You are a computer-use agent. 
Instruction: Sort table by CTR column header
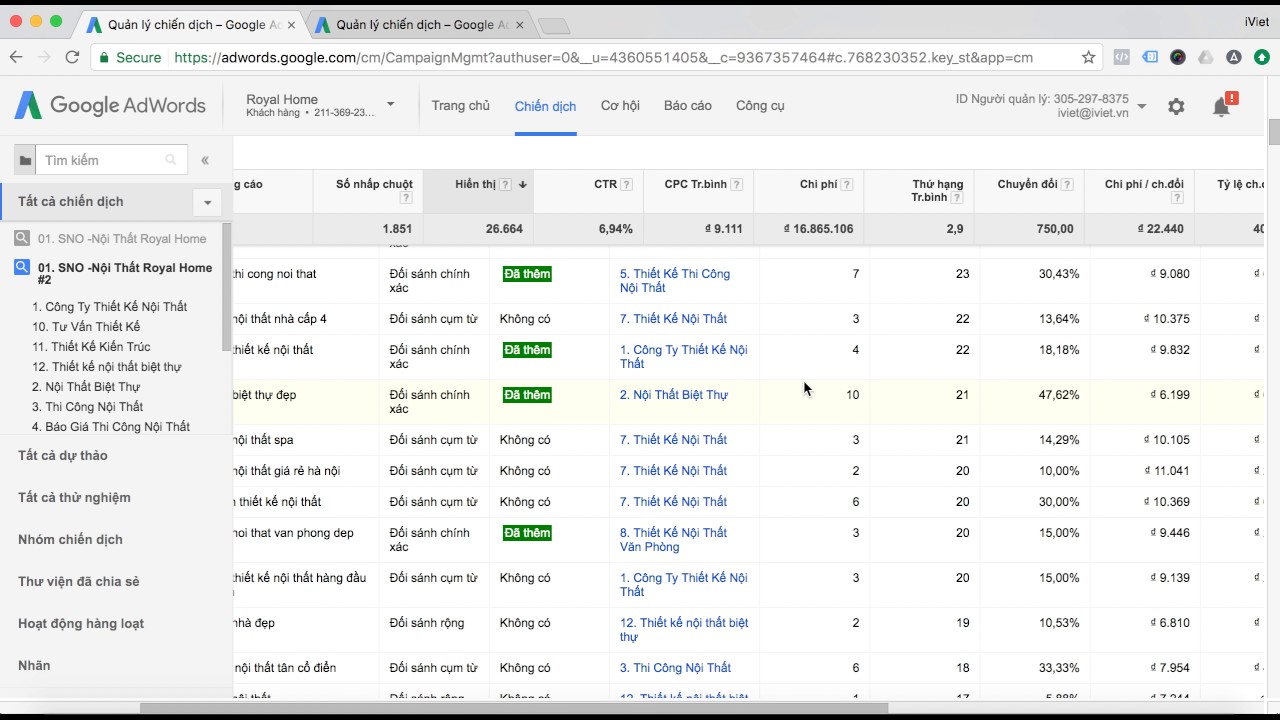pos(605,184)
